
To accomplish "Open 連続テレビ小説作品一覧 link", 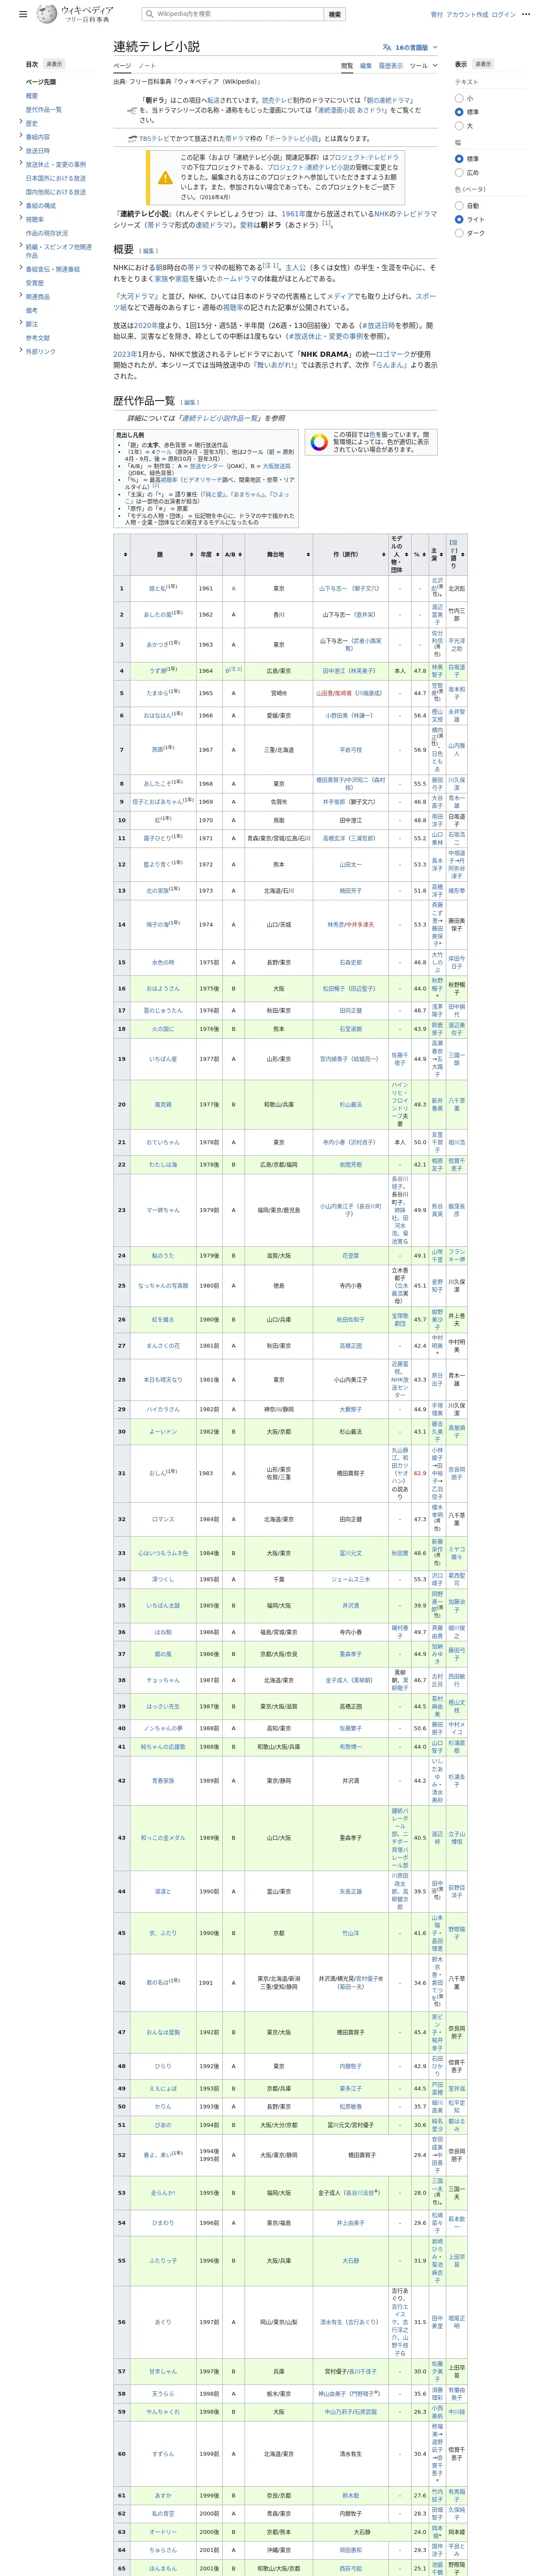I will point(220,418).
